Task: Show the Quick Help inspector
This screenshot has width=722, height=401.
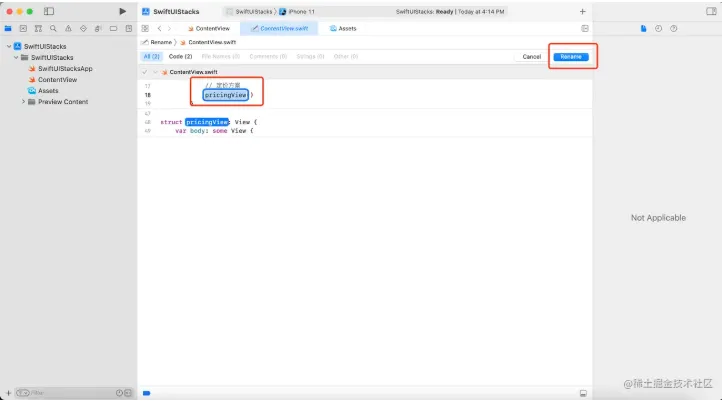Action: (674, 29)
